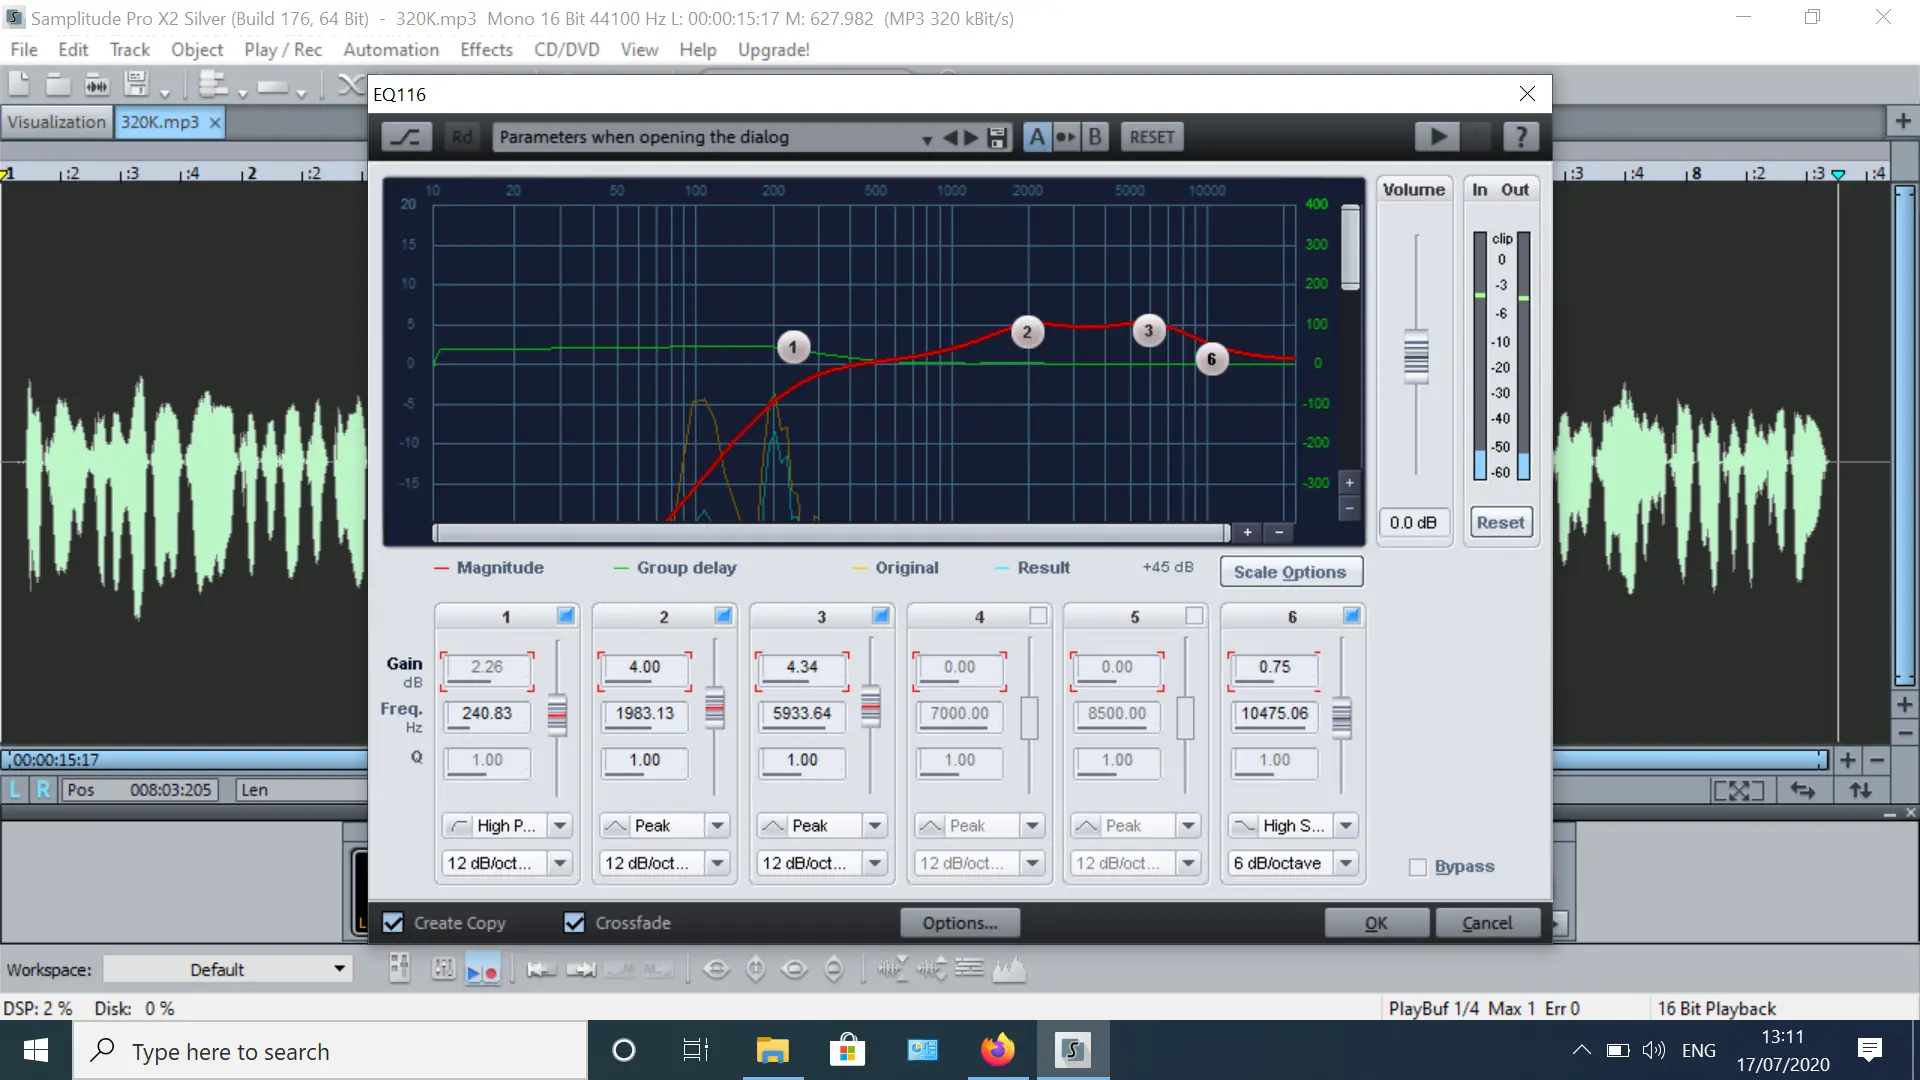Toggle the Bypass checkbox
The image size is (1920, 1080).
pyautogui.click(x=1417, y=867)
